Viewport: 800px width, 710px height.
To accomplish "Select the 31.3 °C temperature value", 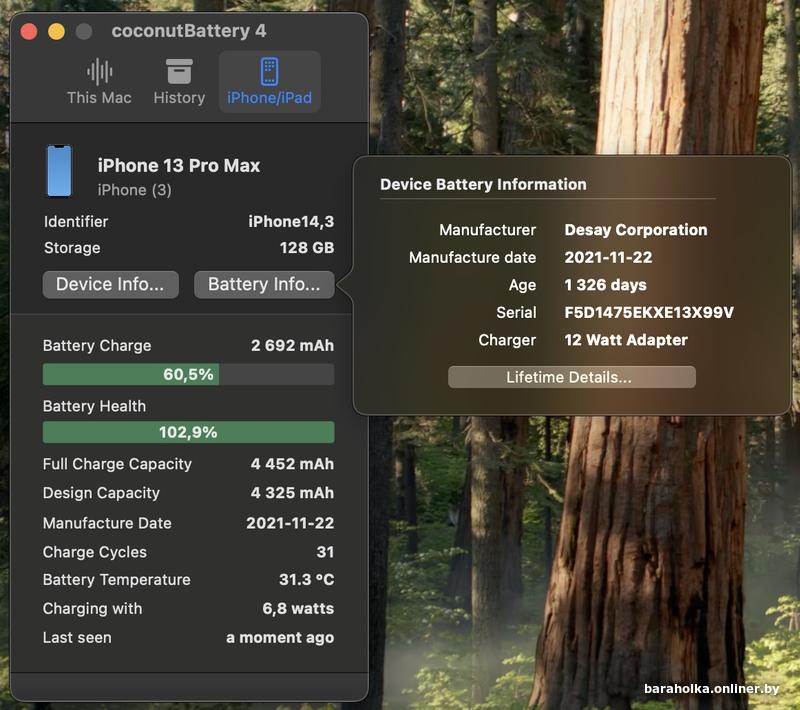I will click(306, 579).
